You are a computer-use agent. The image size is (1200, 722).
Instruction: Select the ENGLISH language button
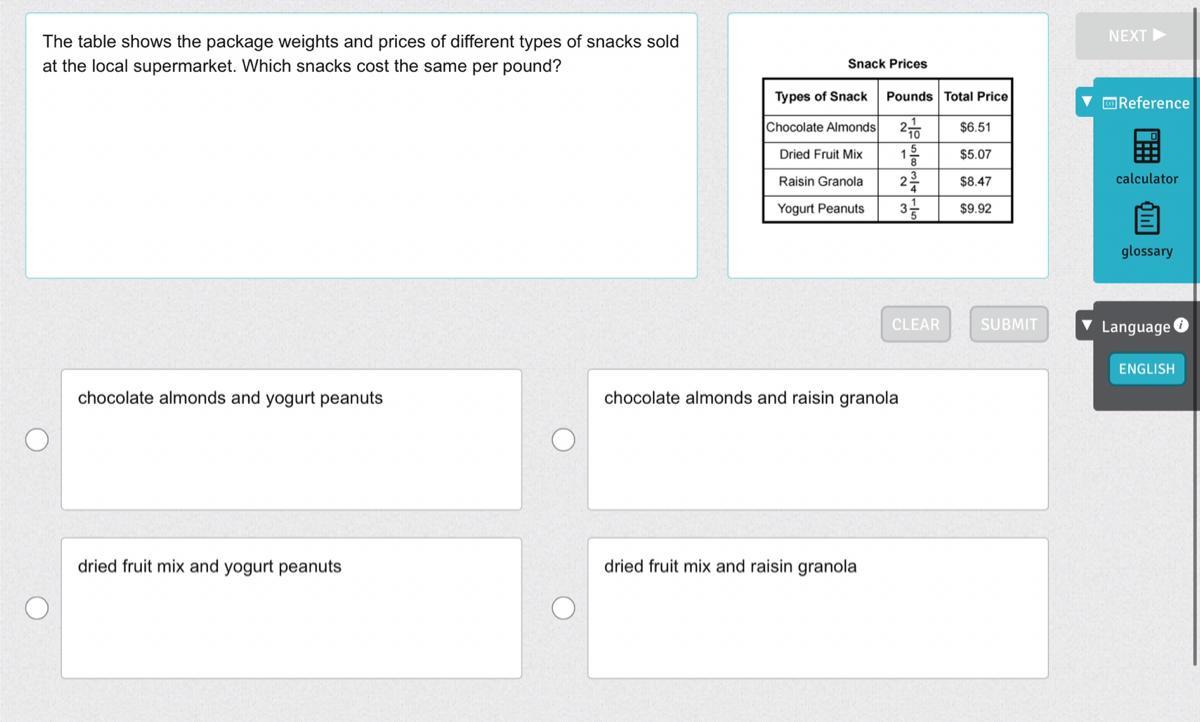coord(1146,369)
